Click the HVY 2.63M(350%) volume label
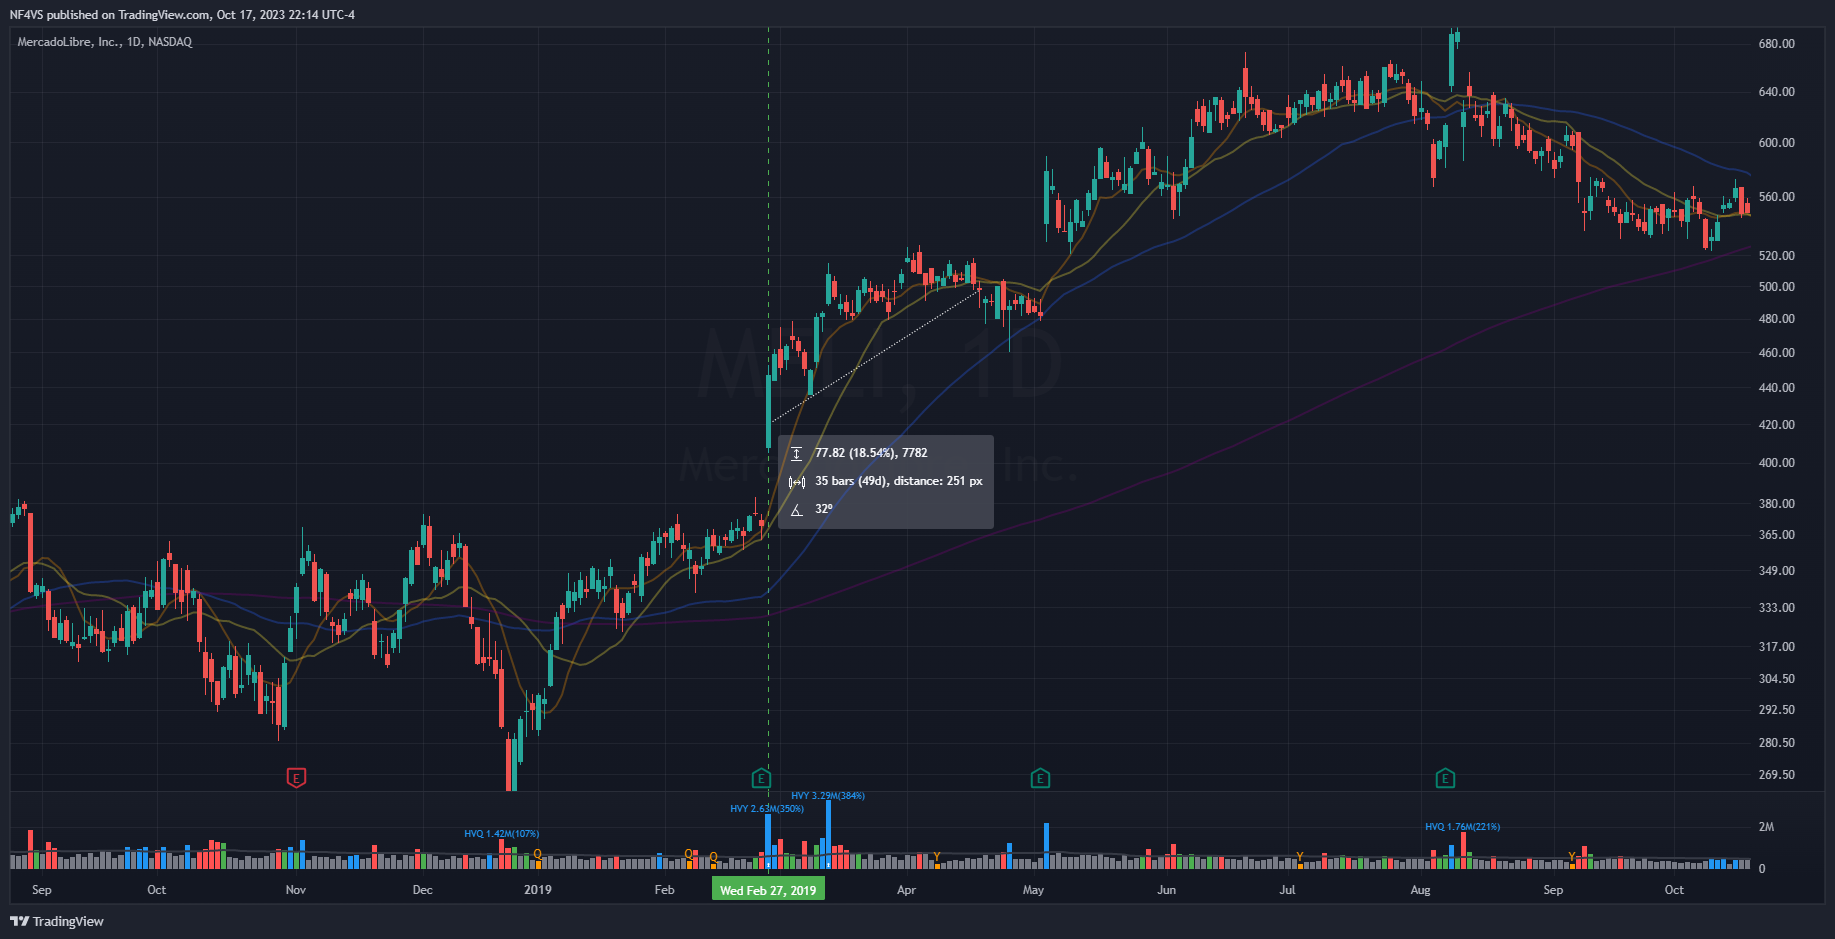1835x939 pixels. pos(767,808)
